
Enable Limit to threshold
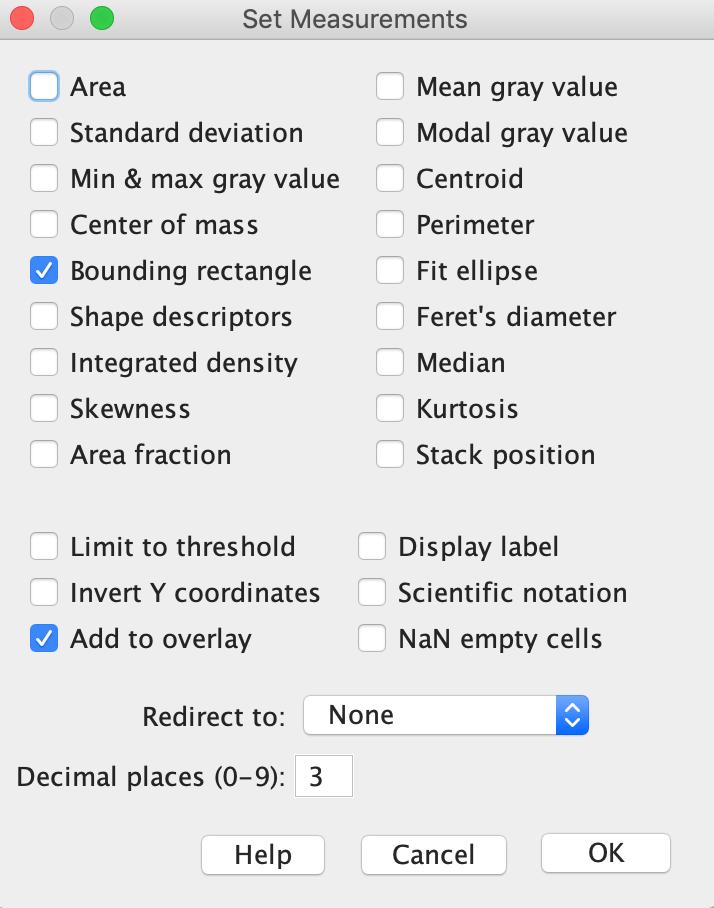(44, 547)
